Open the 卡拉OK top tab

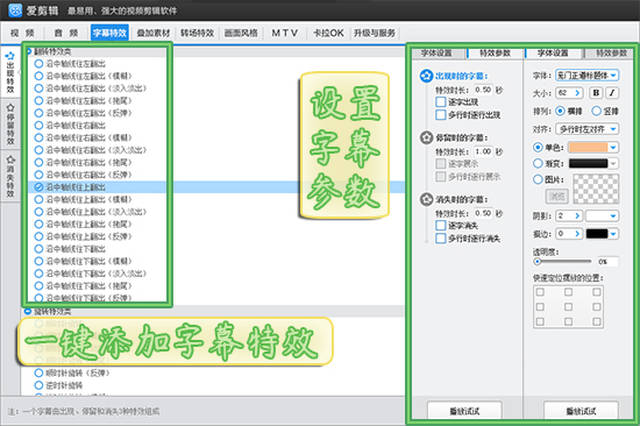(x=328, y=33)
